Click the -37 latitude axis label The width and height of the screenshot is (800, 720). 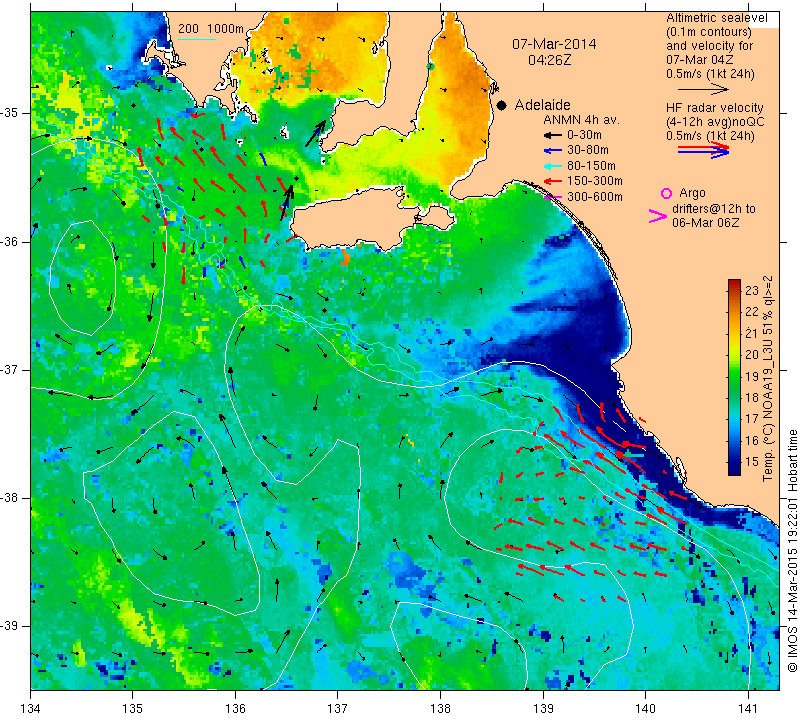click(11, 369)
